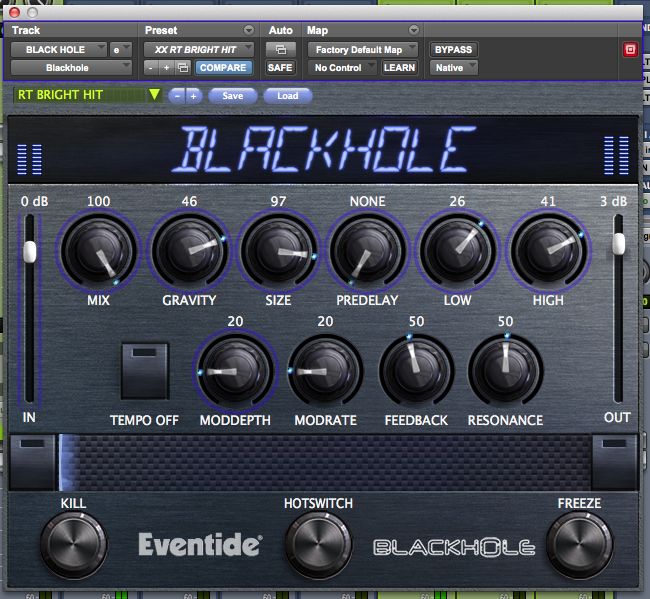Click the 0 dB input level readout
The width and height of the screenshot is (650, 599).
[34, 201]
